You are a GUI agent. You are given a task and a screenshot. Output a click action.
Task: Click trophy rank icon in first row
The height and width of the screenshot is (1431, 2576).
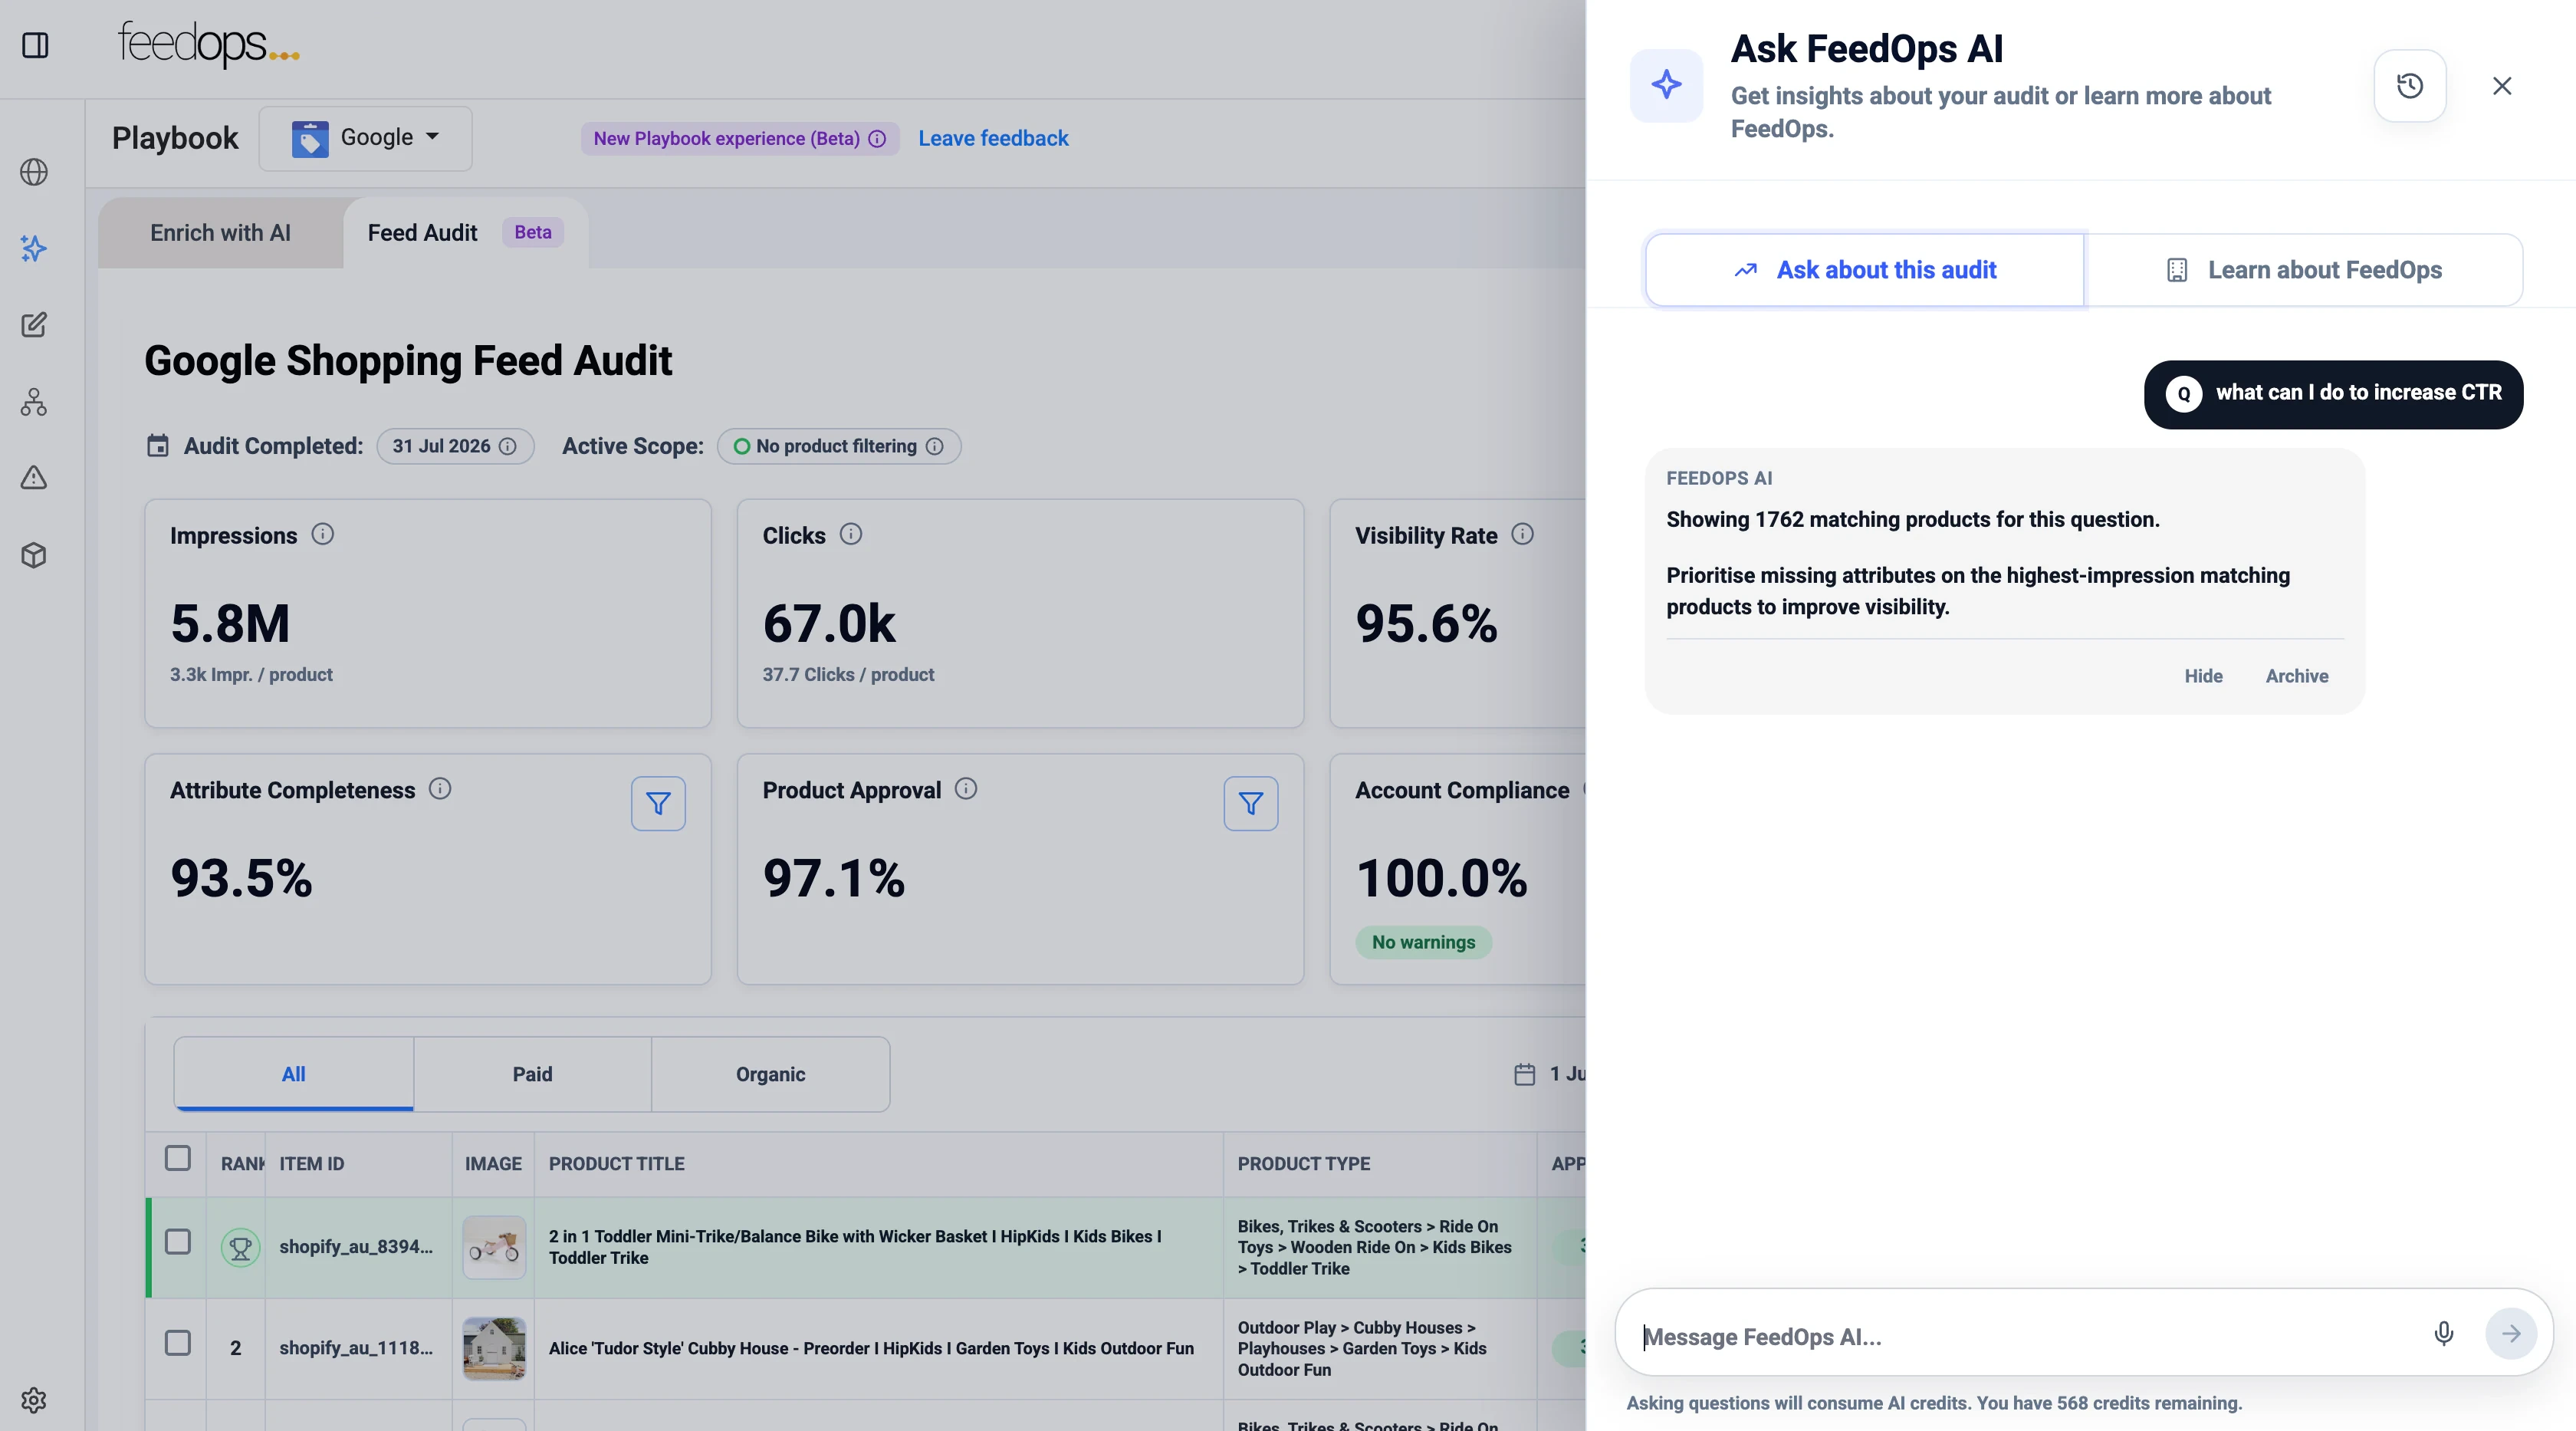[x=240, y=1248]
